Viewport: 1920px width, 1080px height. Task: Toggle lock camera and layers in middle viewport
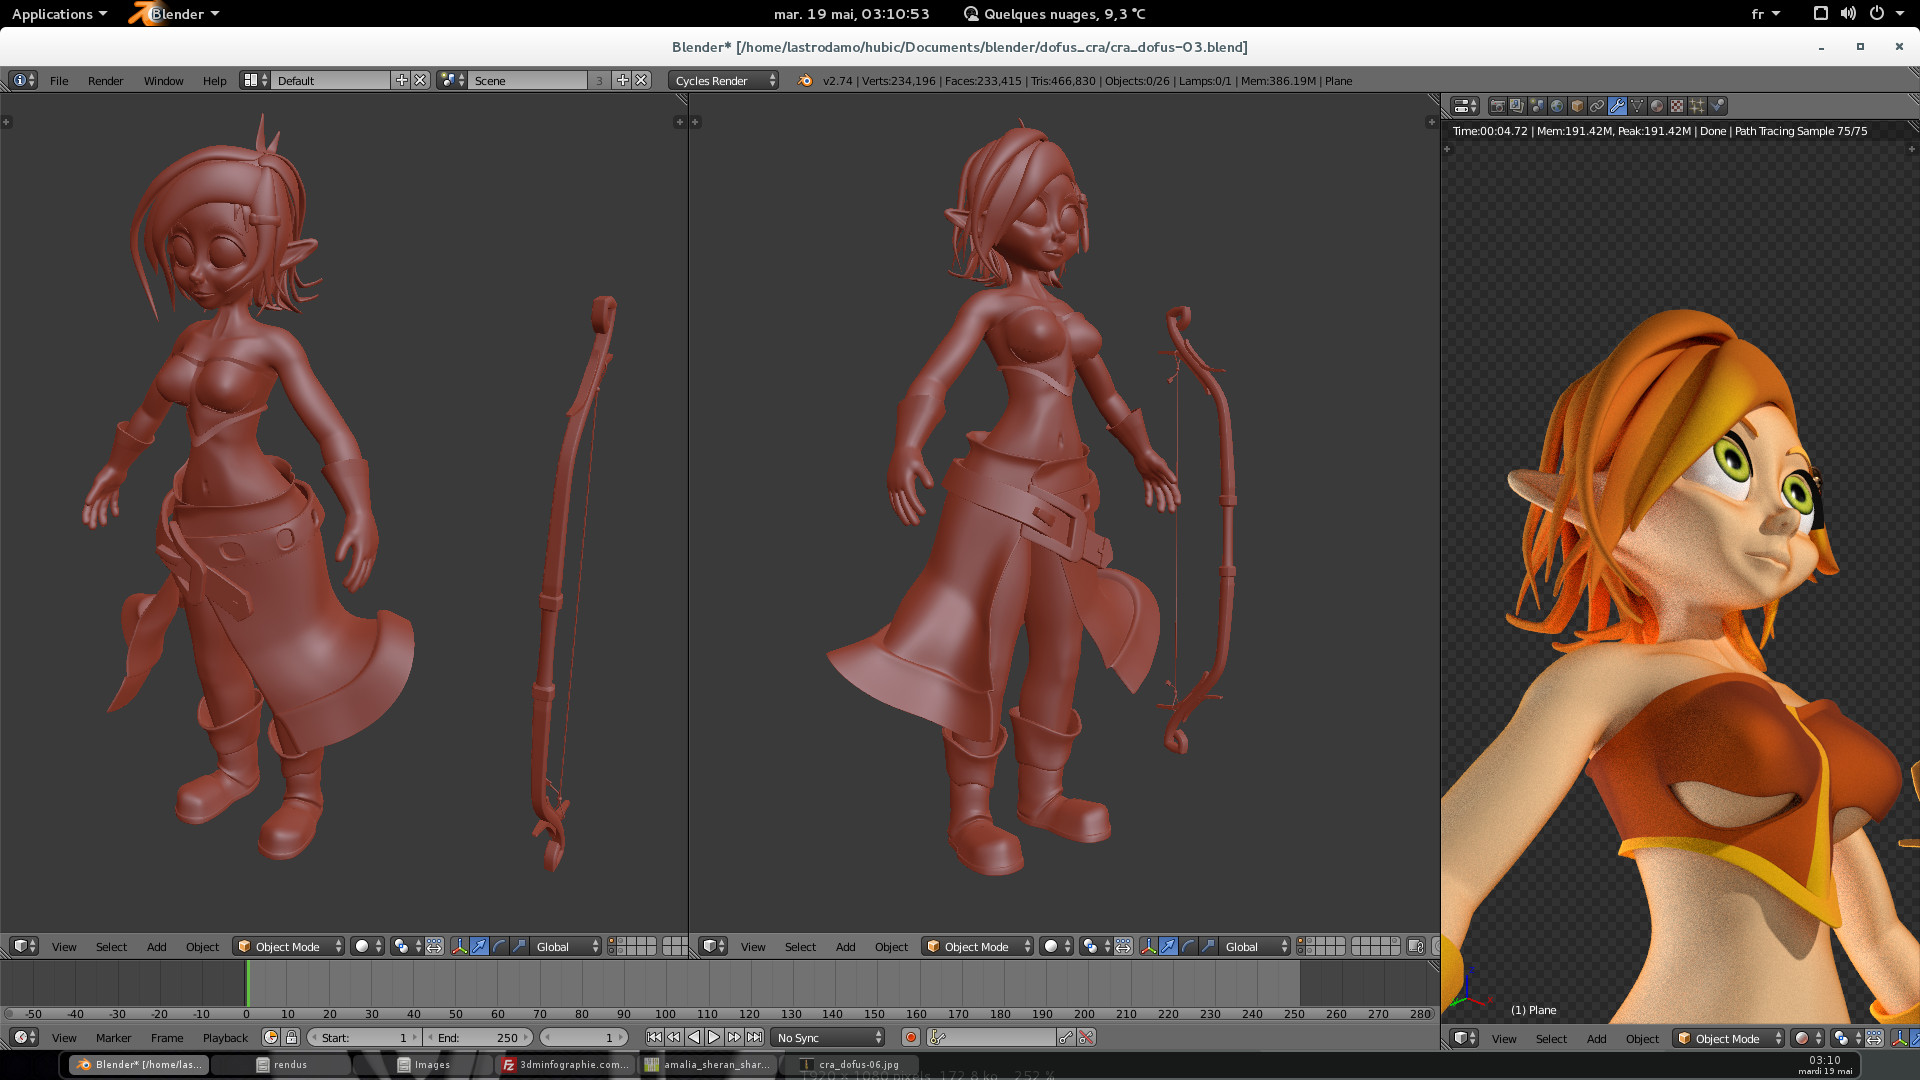(1415, 946)
